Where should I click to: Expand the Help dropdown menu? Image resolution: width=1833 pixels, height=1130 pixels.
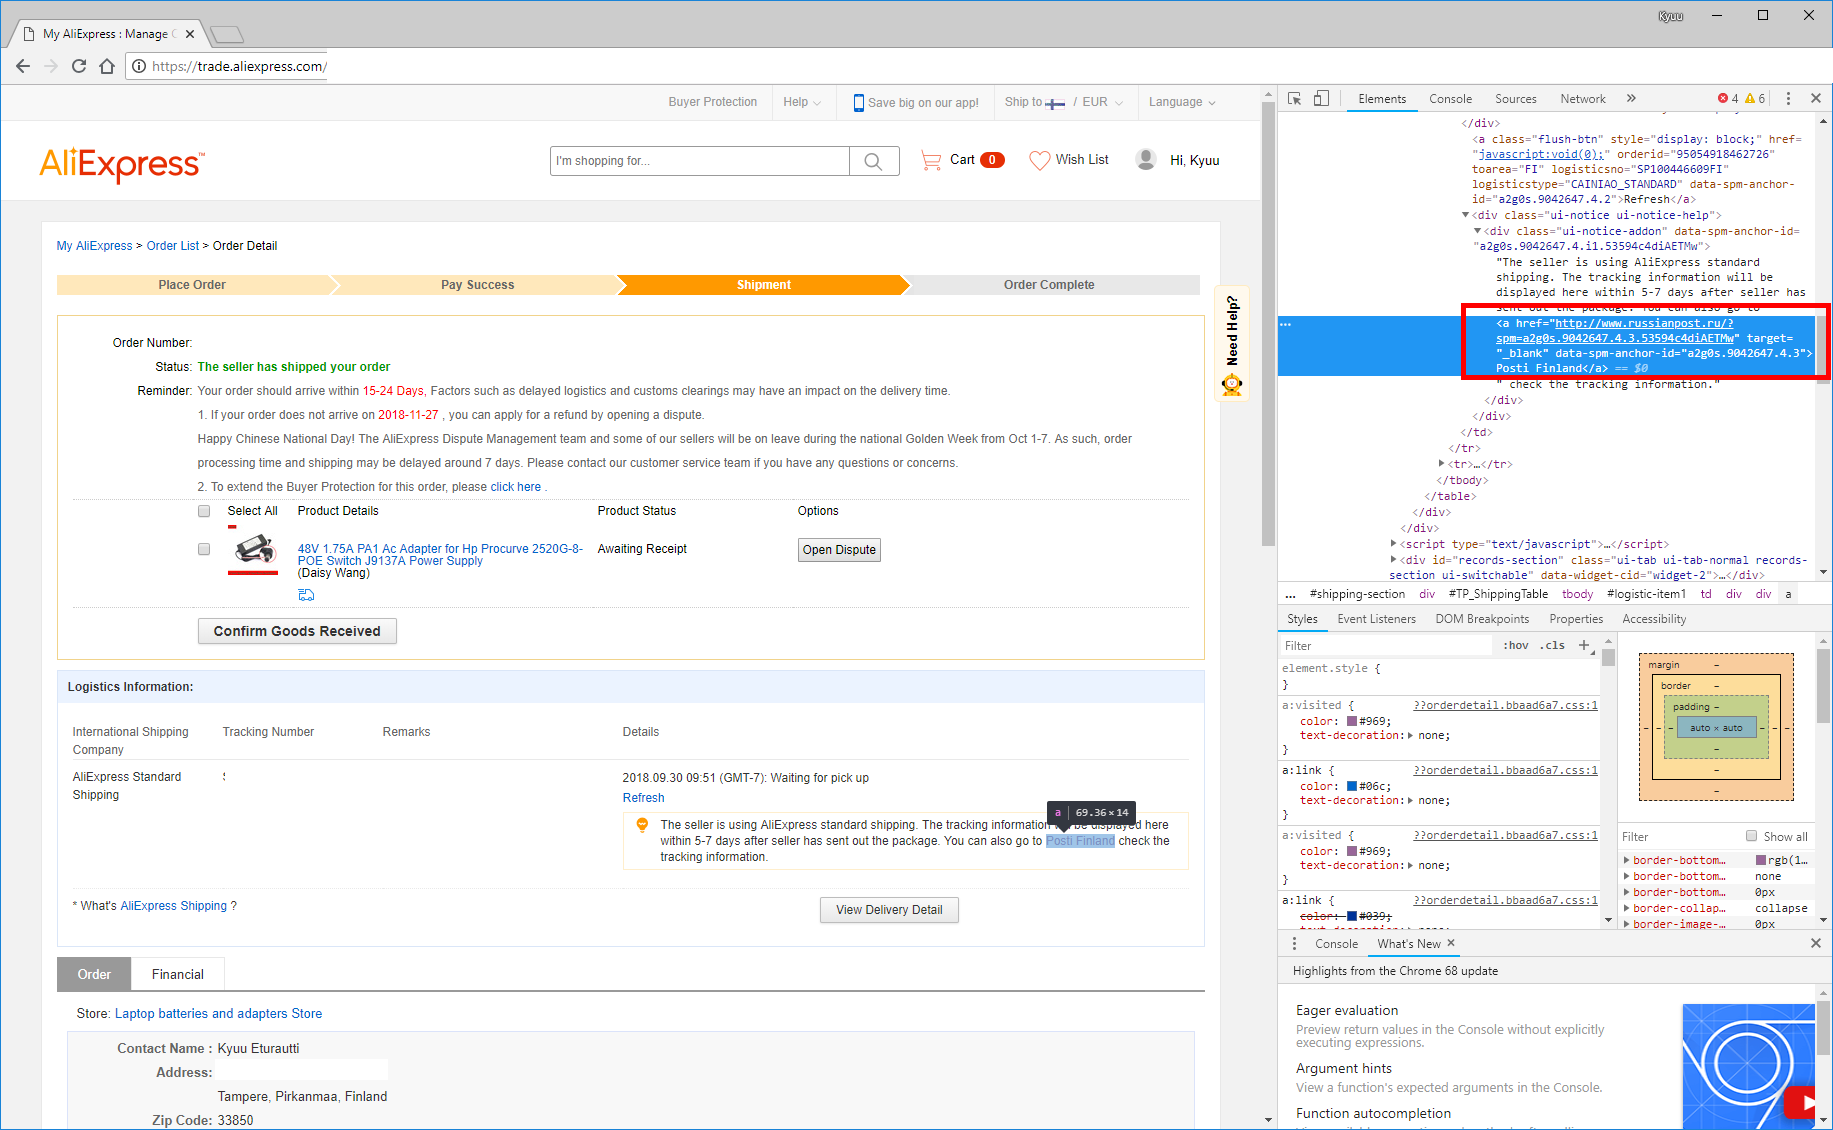802,102
